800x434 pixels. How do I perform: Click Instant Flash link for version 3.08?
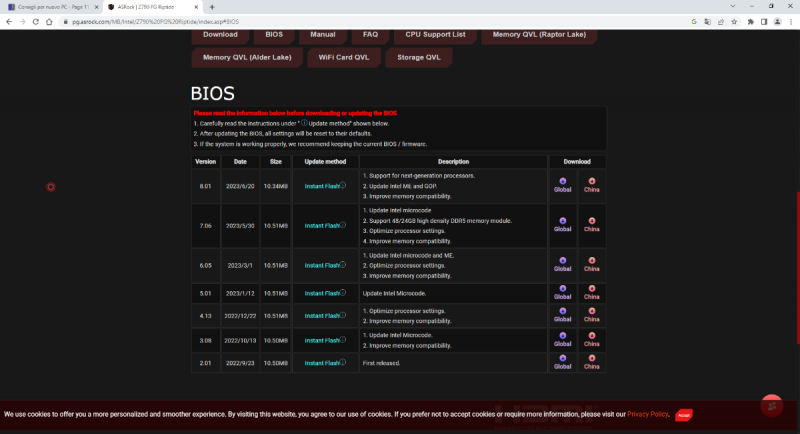tap(322, 340)
